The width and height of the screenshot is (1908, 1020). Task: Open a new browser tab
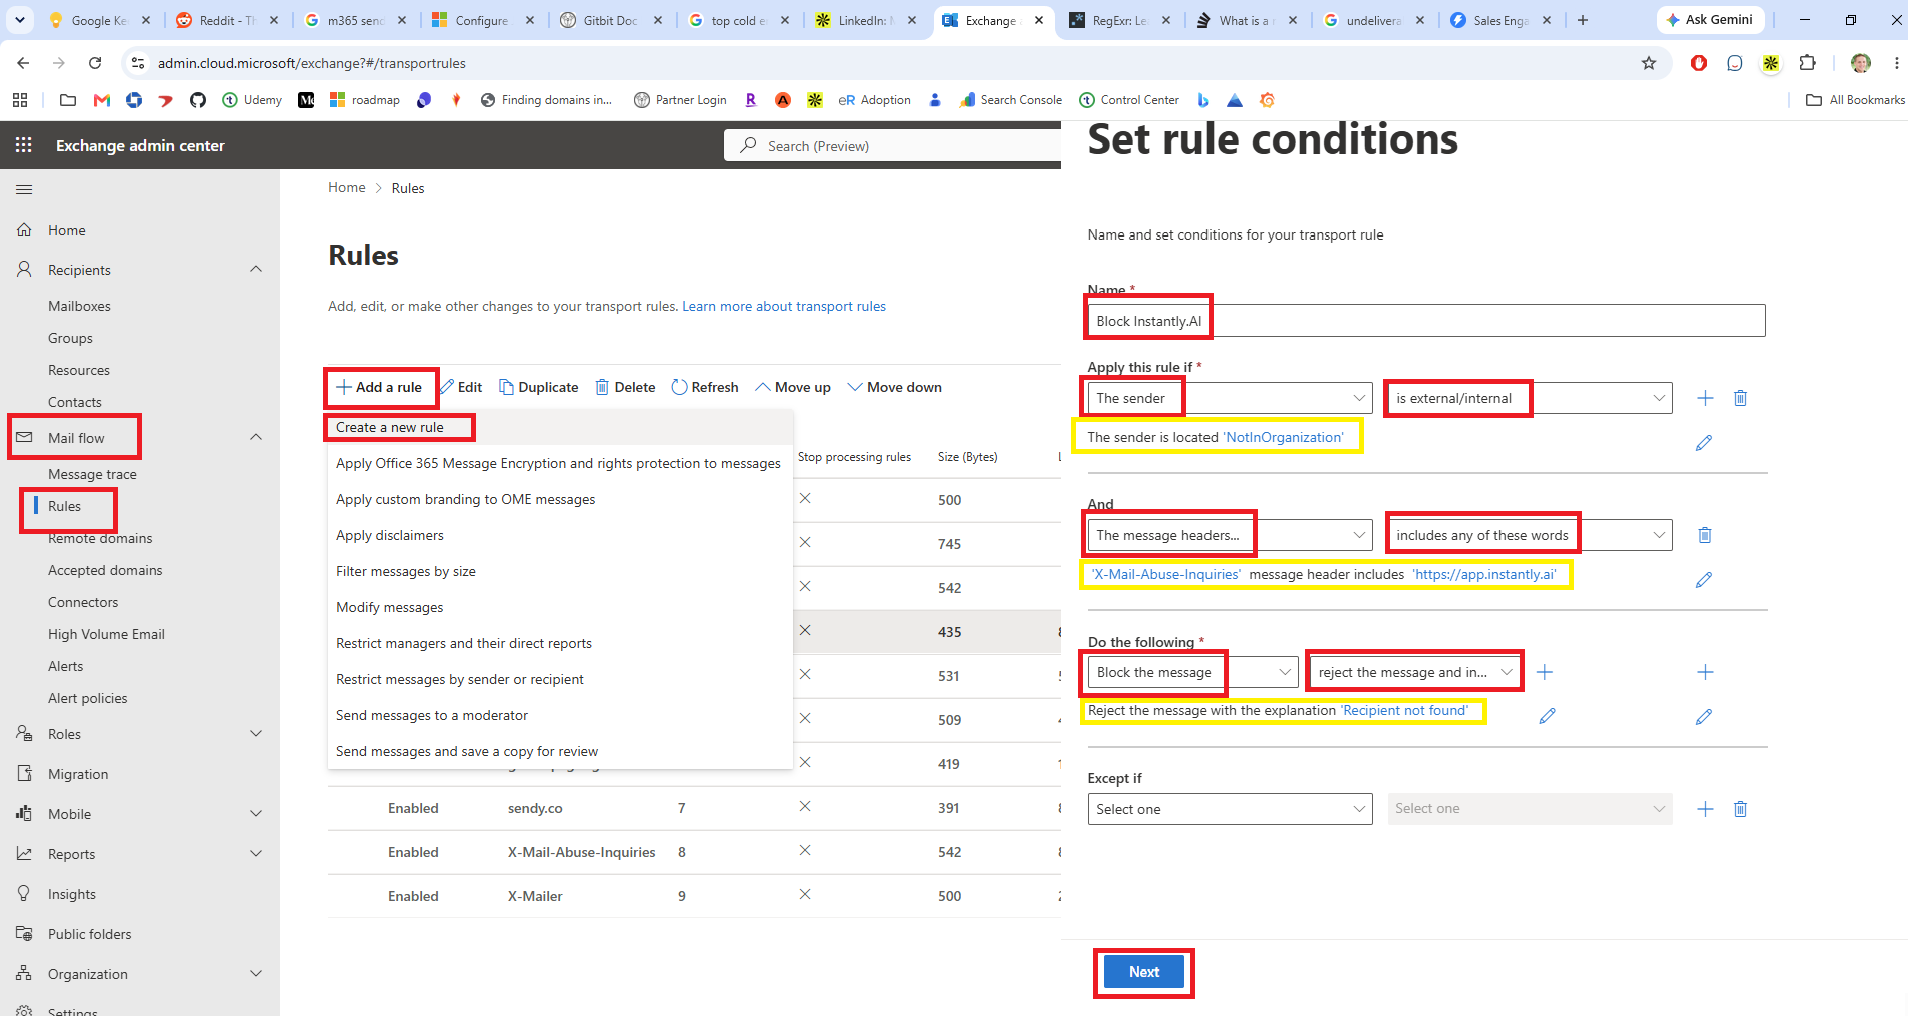pos(1583,20)
